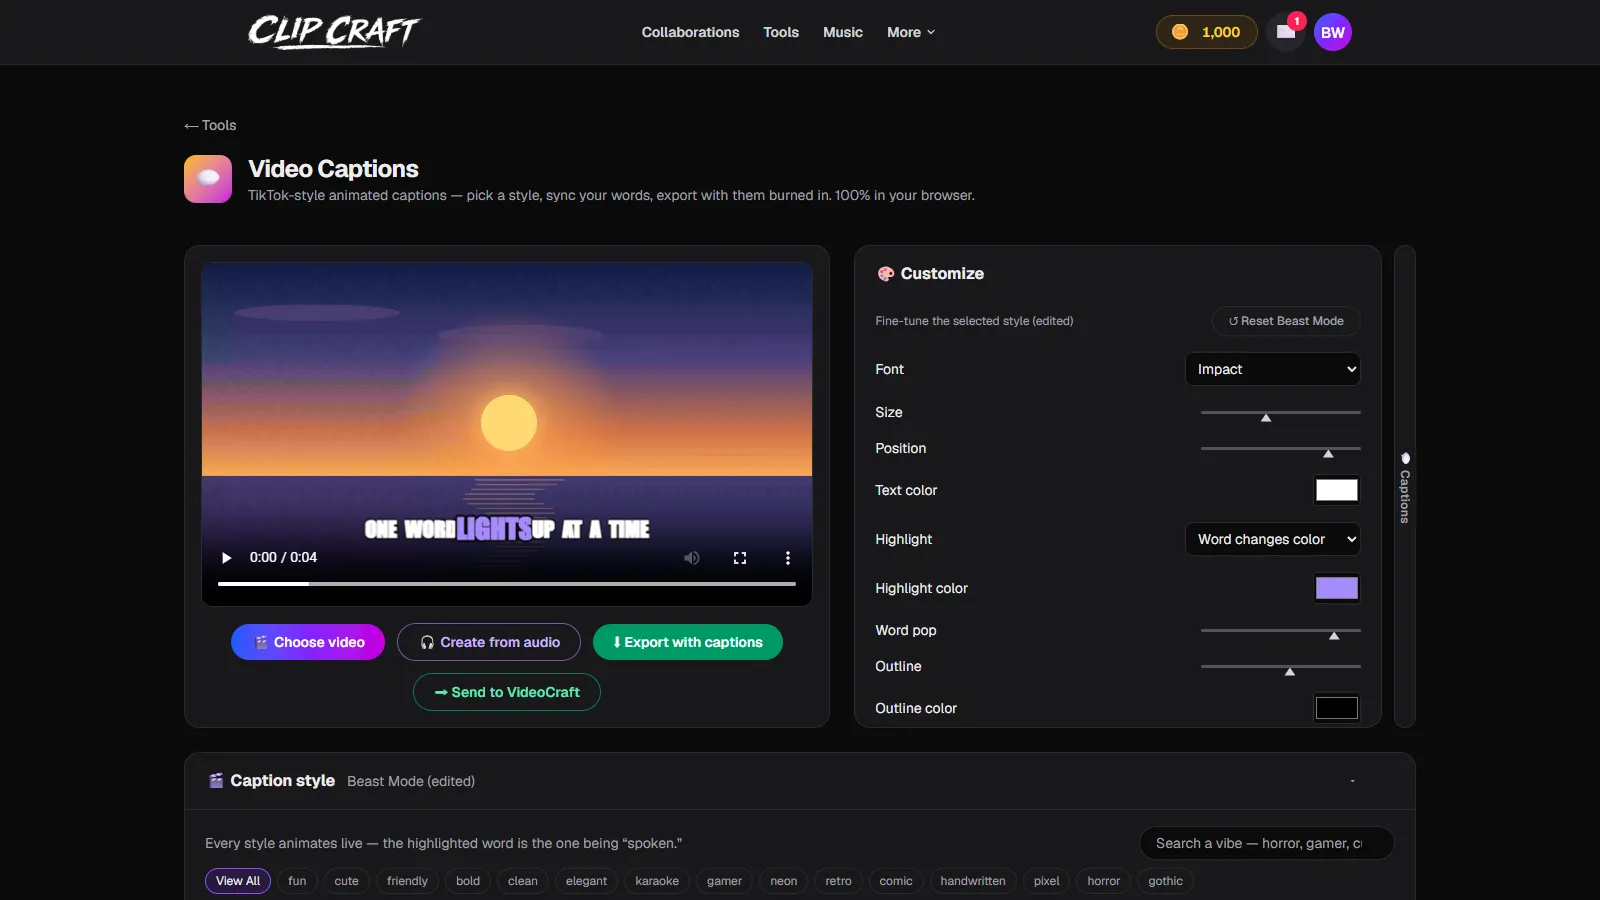Screen dimensions: 1600x900
Task: Mute the video volume icon
Action: pos(691,558)
